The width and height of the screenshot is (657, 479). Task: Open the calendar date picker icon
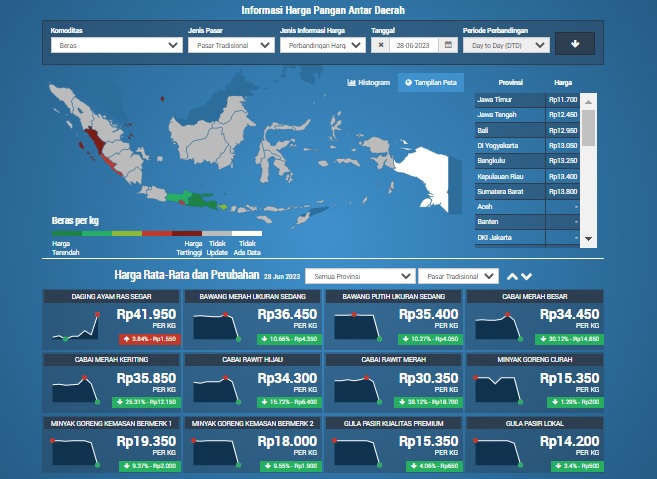pos(448,45)
